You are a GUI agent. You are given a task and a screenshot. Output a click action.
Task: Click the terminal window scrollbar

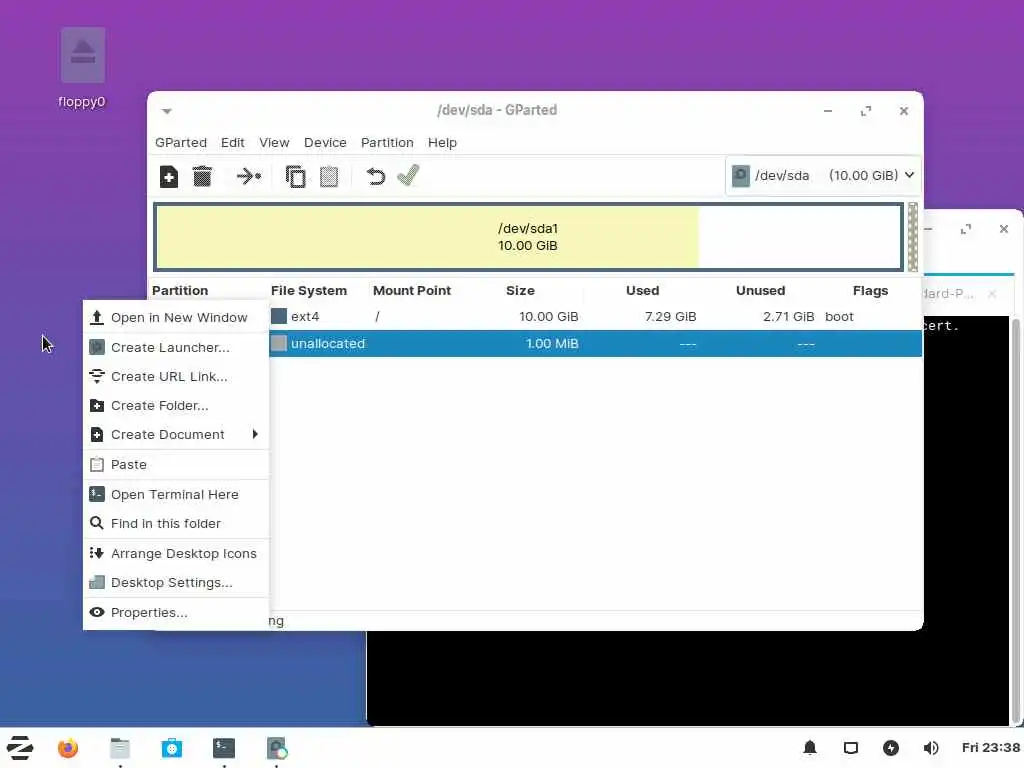click(x=1016, y=519)
